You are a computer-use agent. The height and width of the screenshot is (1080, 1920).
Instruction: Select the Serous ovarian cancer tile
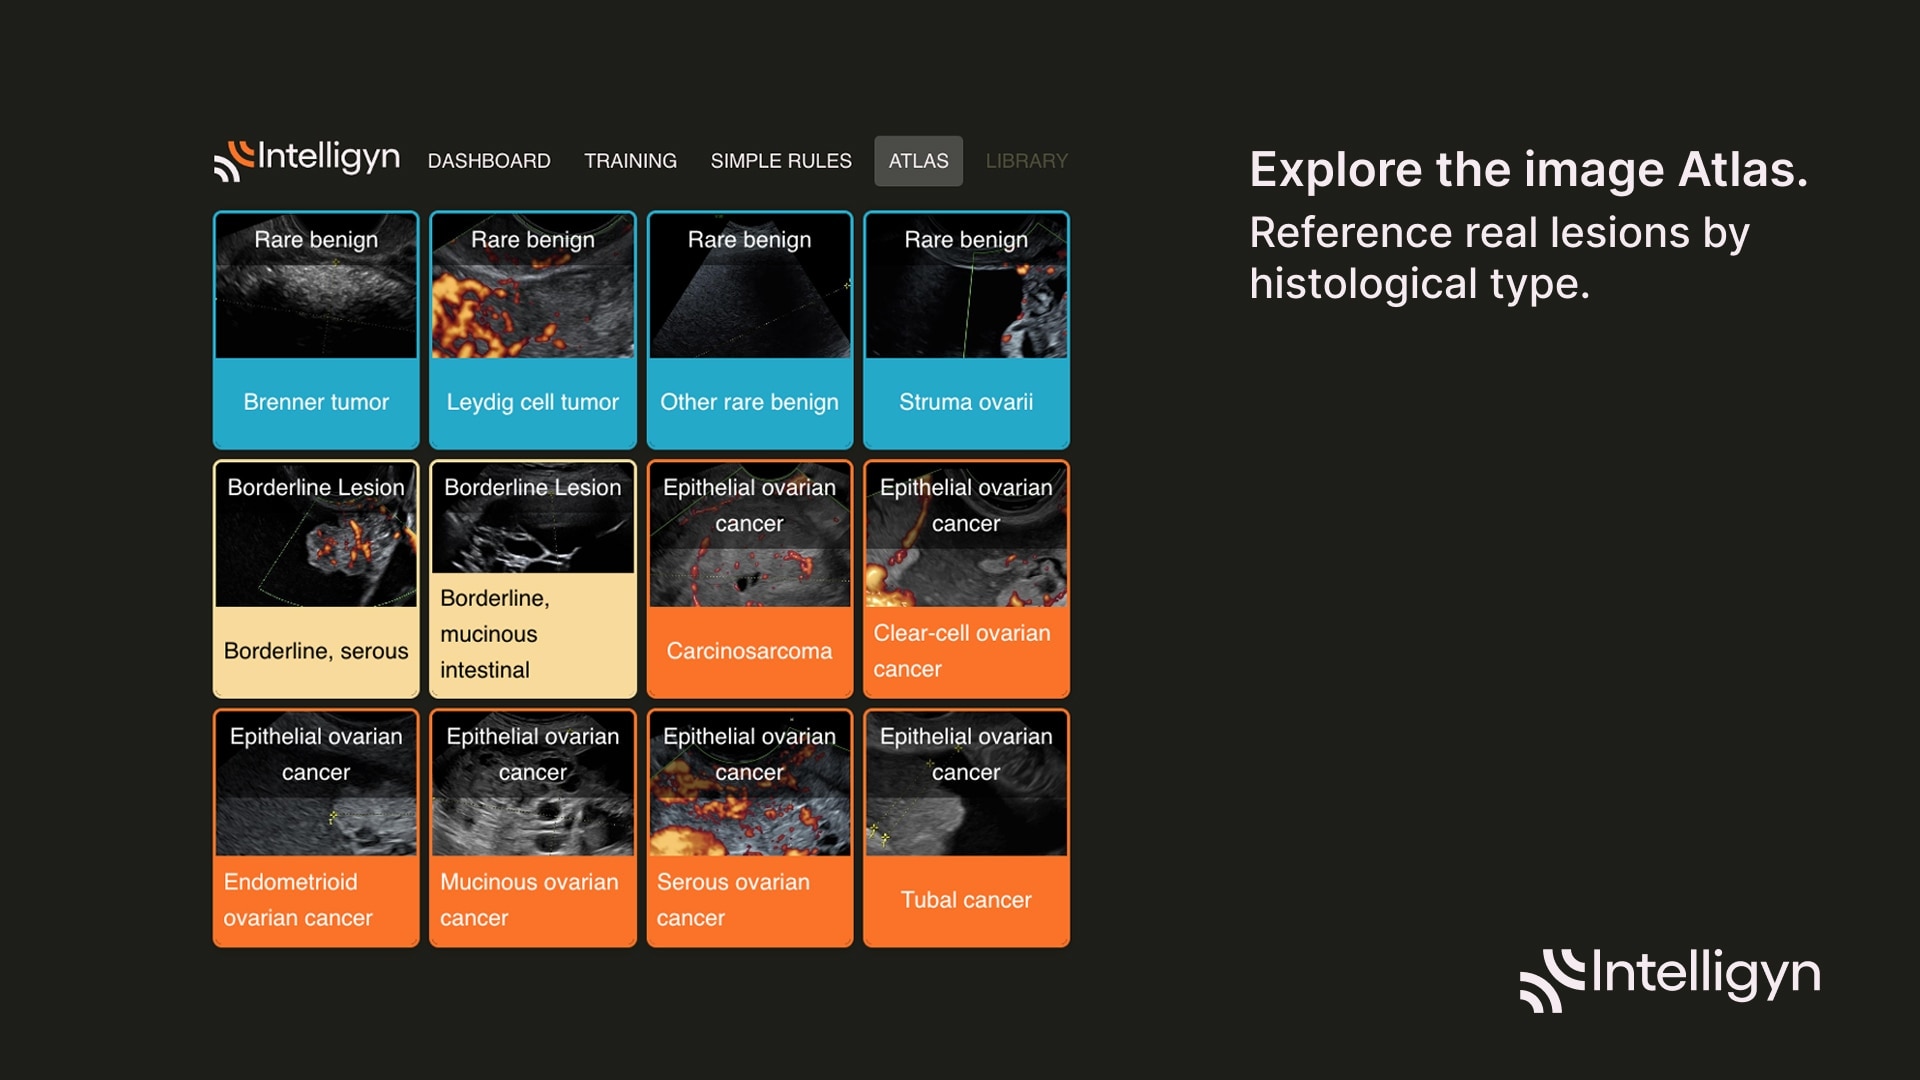749,827
